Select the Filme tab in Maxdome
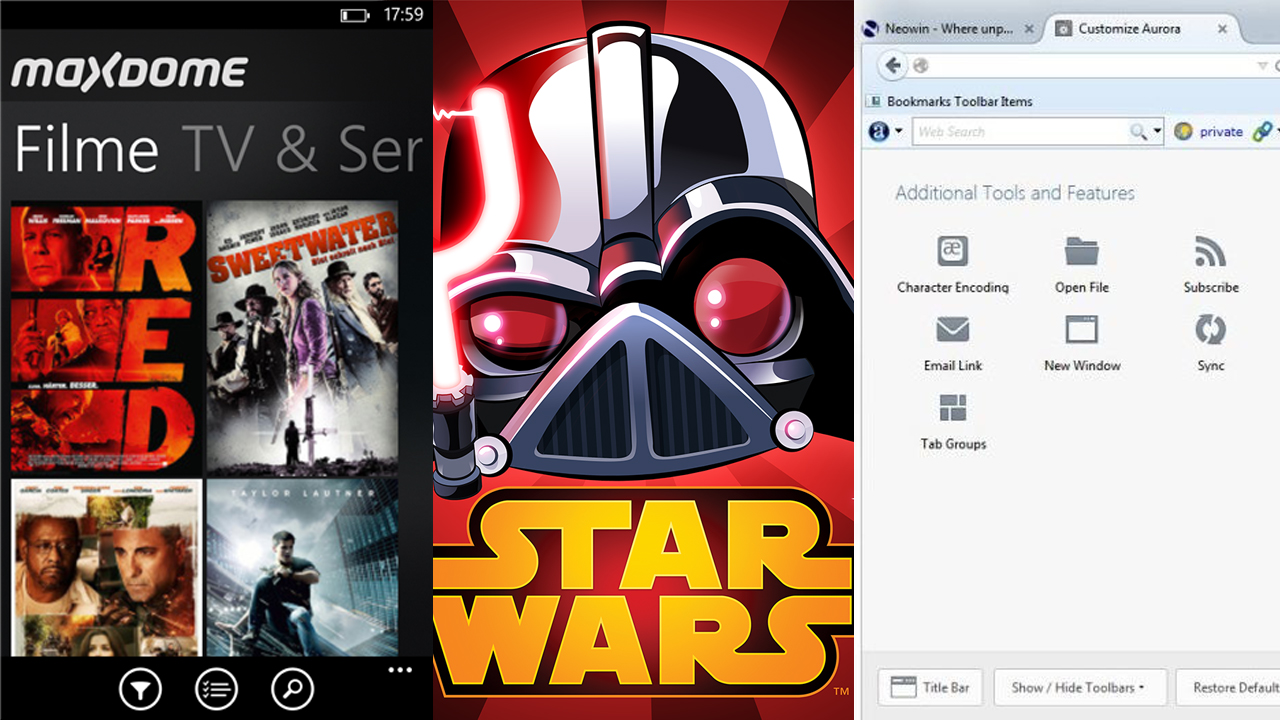 click(x=87, y=149)
